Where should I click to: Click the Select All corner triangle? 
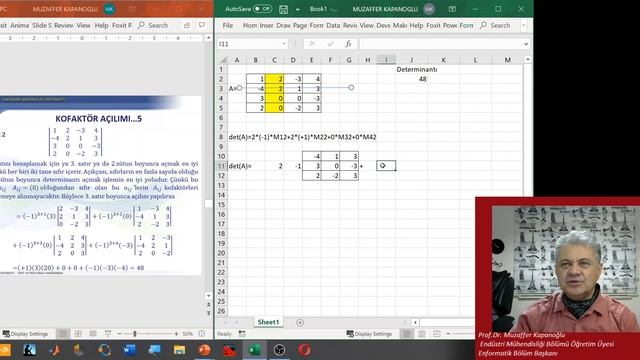222,60
